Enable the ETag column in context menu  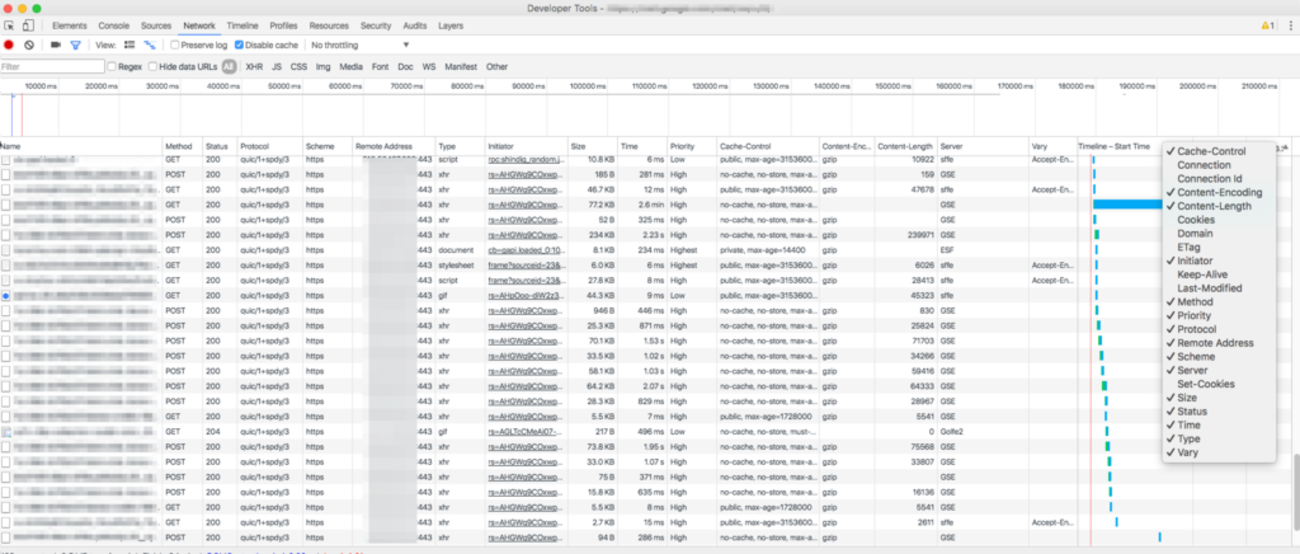click(1188, 247)
